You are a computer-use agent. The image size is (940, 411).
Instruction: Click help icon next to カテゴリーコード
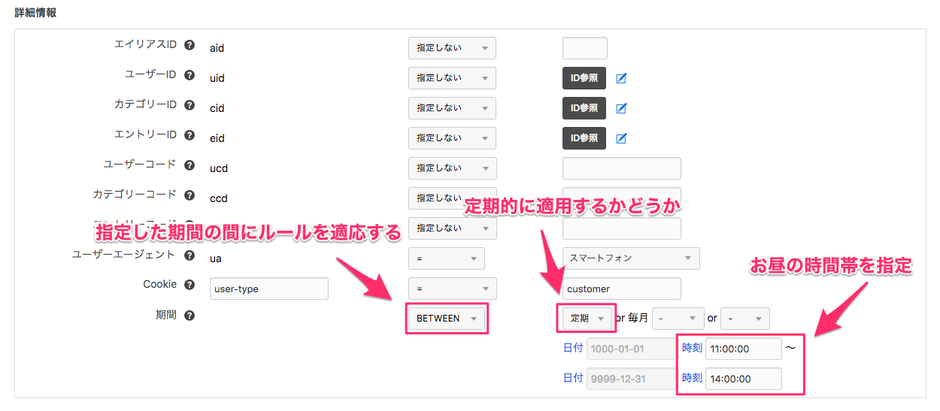point(189,195)
